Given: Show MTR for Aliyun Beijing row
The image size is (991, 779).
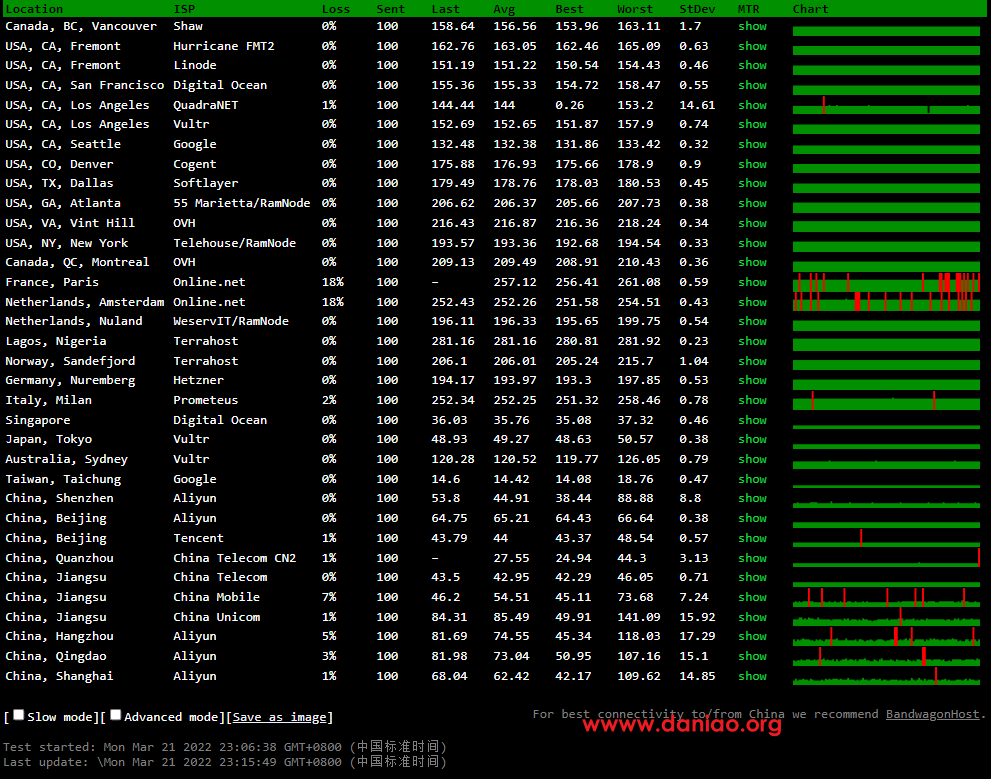Looking at the screenshot, I should pos(752,518).
